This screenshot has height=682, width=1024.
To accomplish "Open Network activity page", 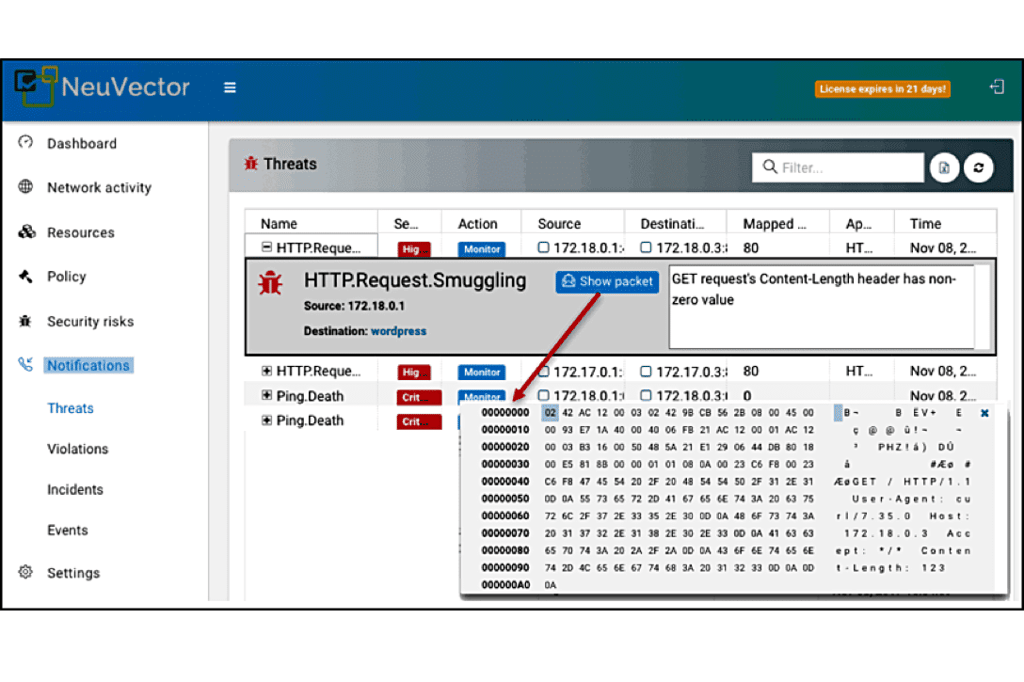I will click(99, 187).
